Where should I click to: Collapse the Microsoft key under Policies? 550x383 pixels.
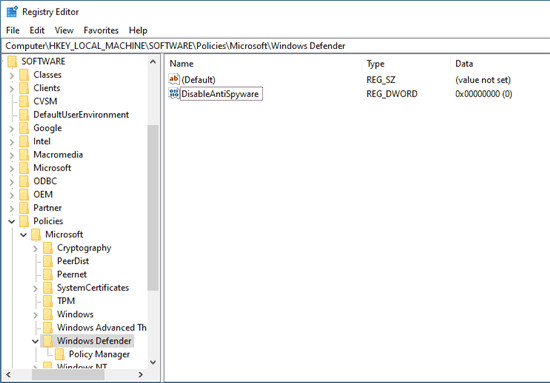[x=24, y=235]
